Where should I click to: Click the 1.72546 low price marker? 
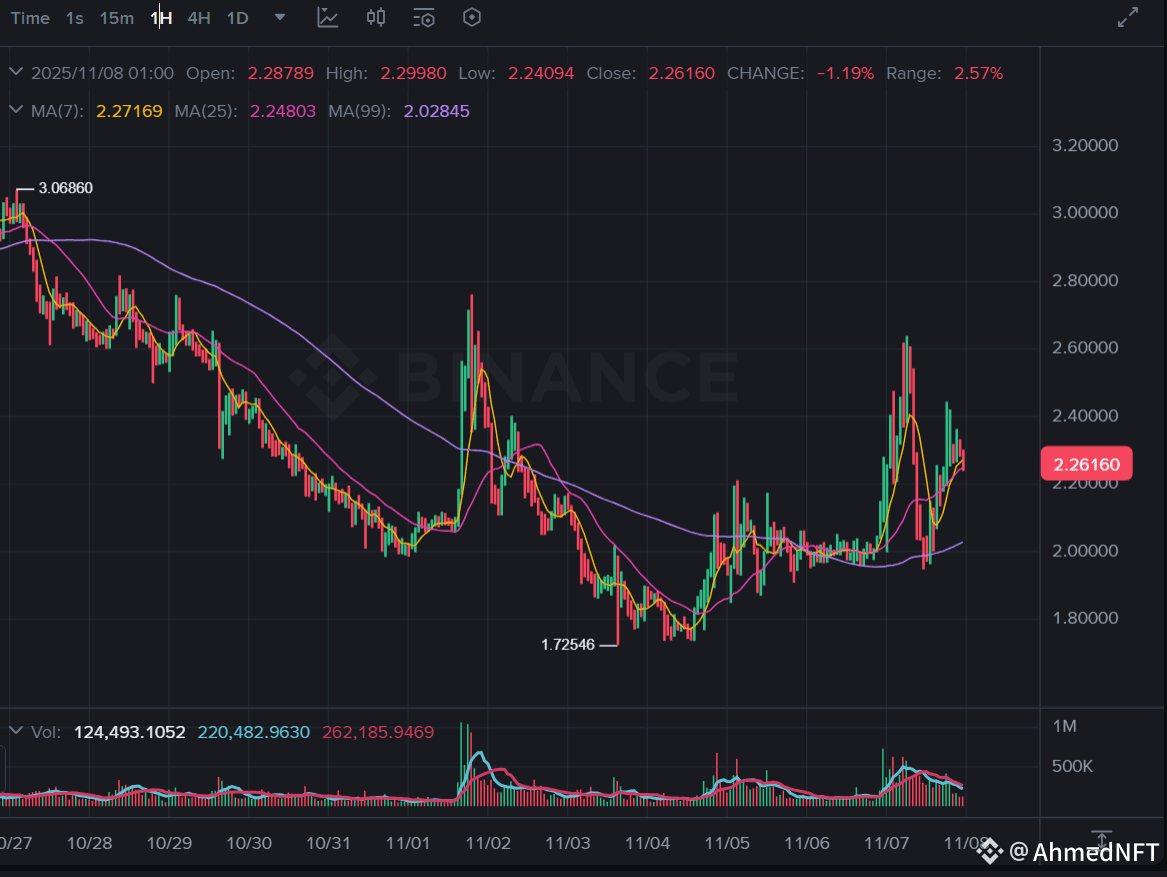tap(568, 645)
